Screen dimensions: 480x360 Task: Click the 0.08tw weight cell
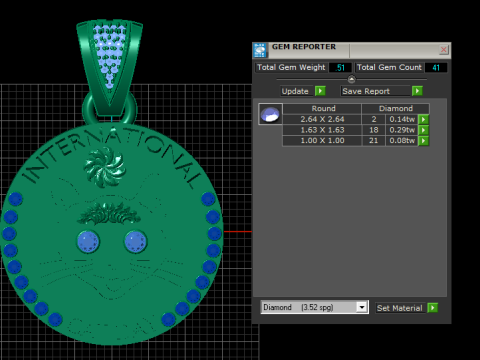point(402,141)
